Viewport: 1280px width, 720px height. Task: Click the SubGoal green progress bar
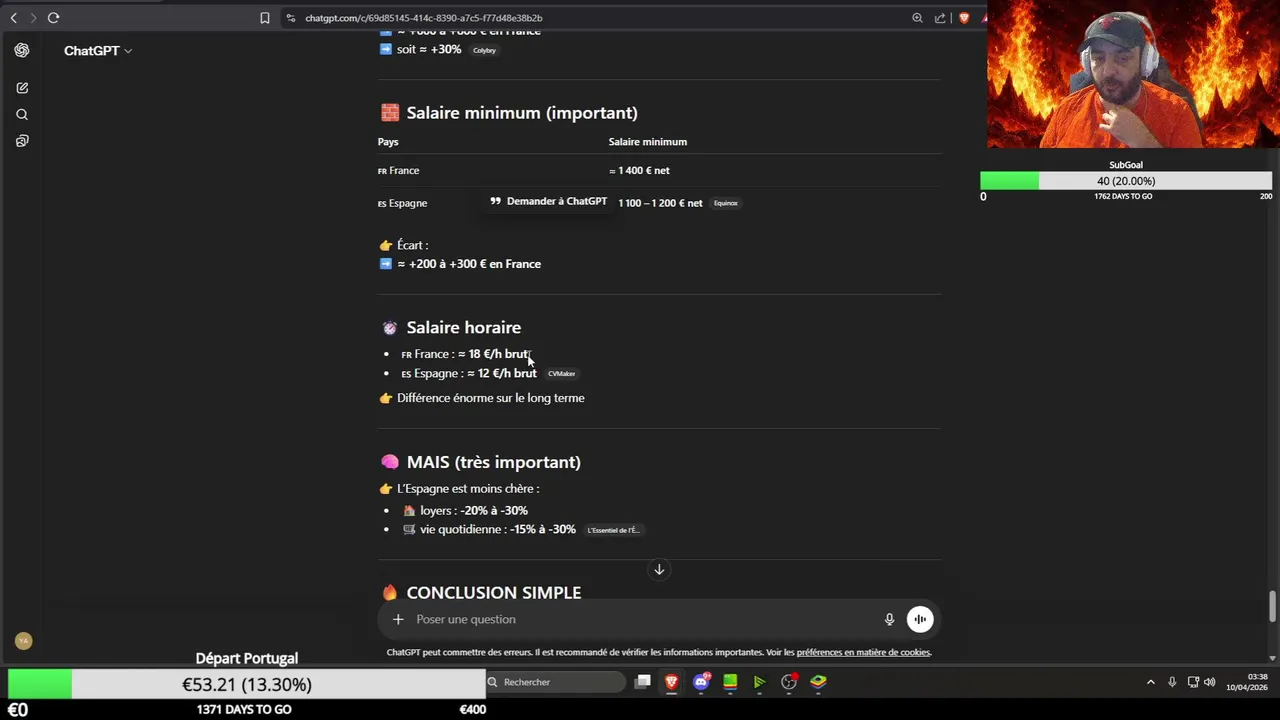point(1009,181)
